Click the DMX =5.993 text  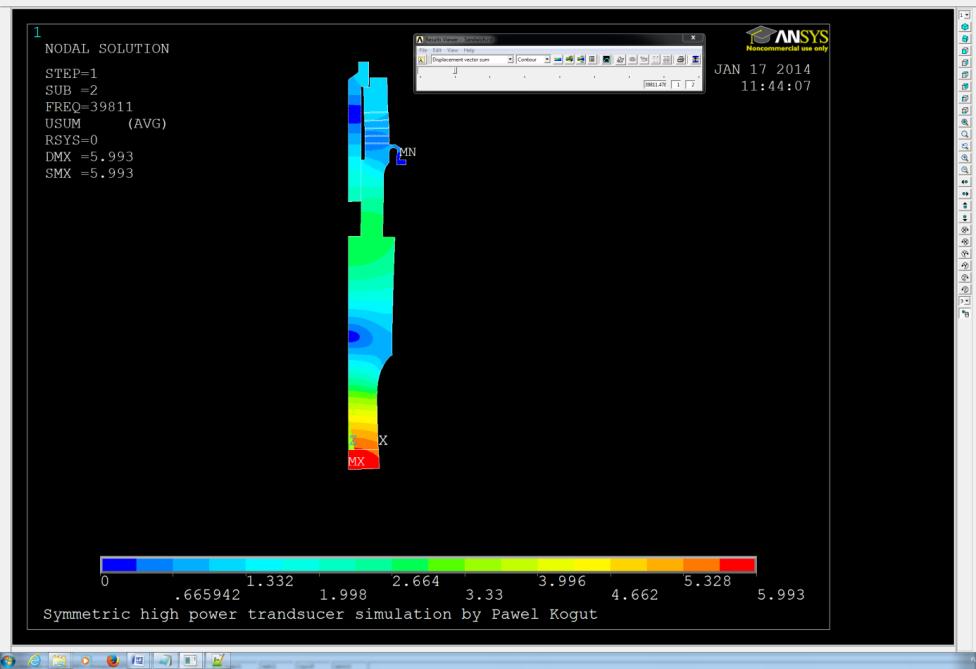click(89, 157)
